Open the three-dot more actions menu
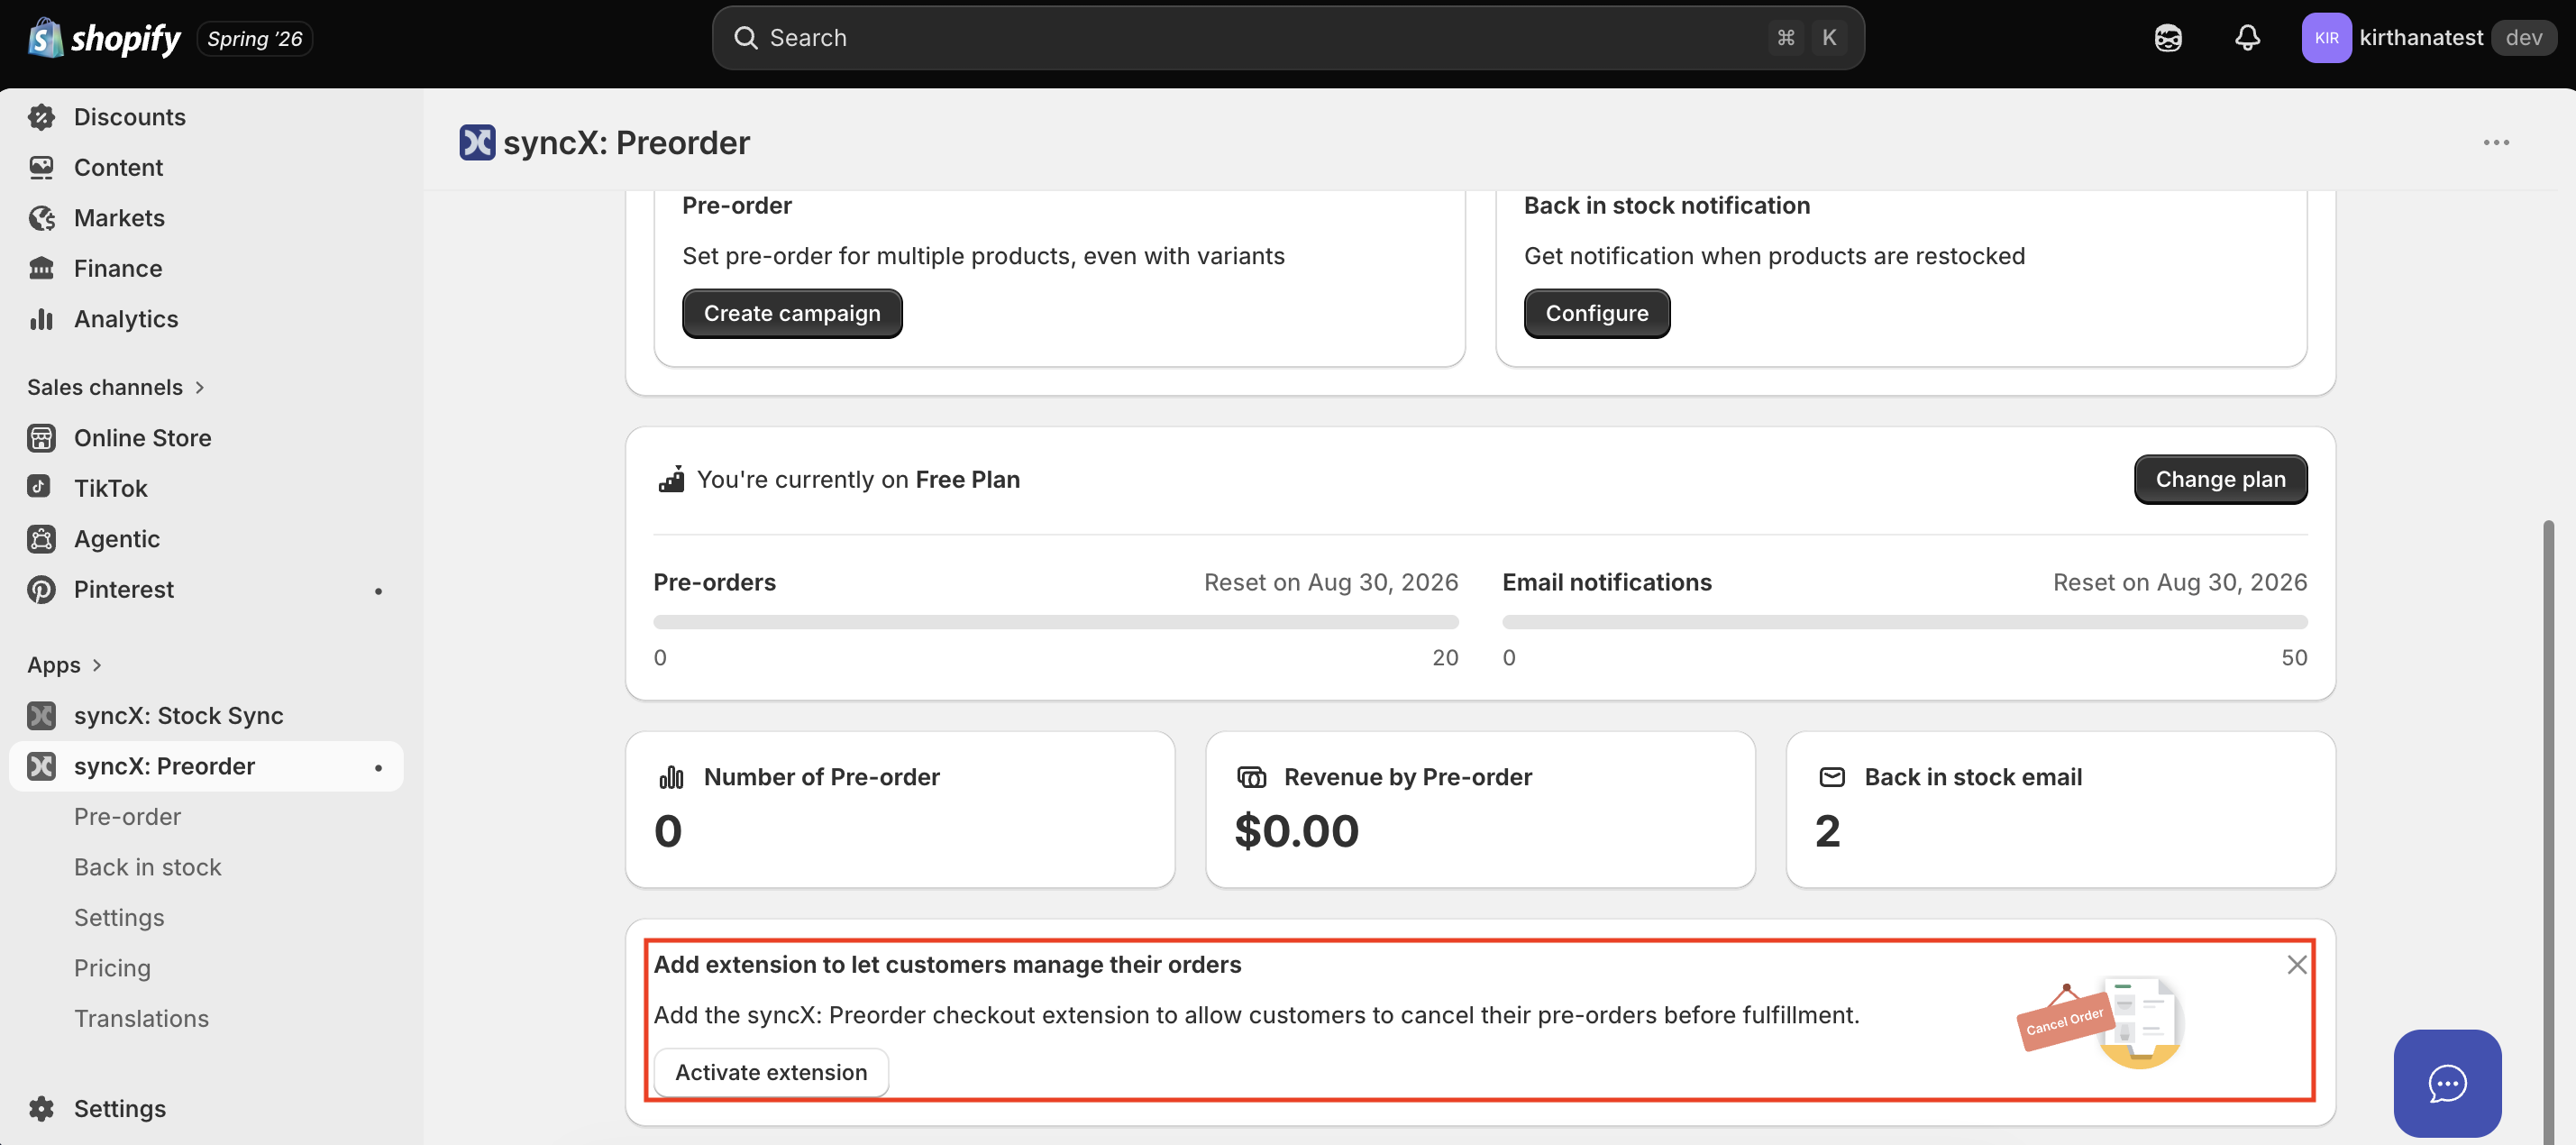Image resolution: width=2576 pixels, height=1145 pixels. tap(2496, 142)
